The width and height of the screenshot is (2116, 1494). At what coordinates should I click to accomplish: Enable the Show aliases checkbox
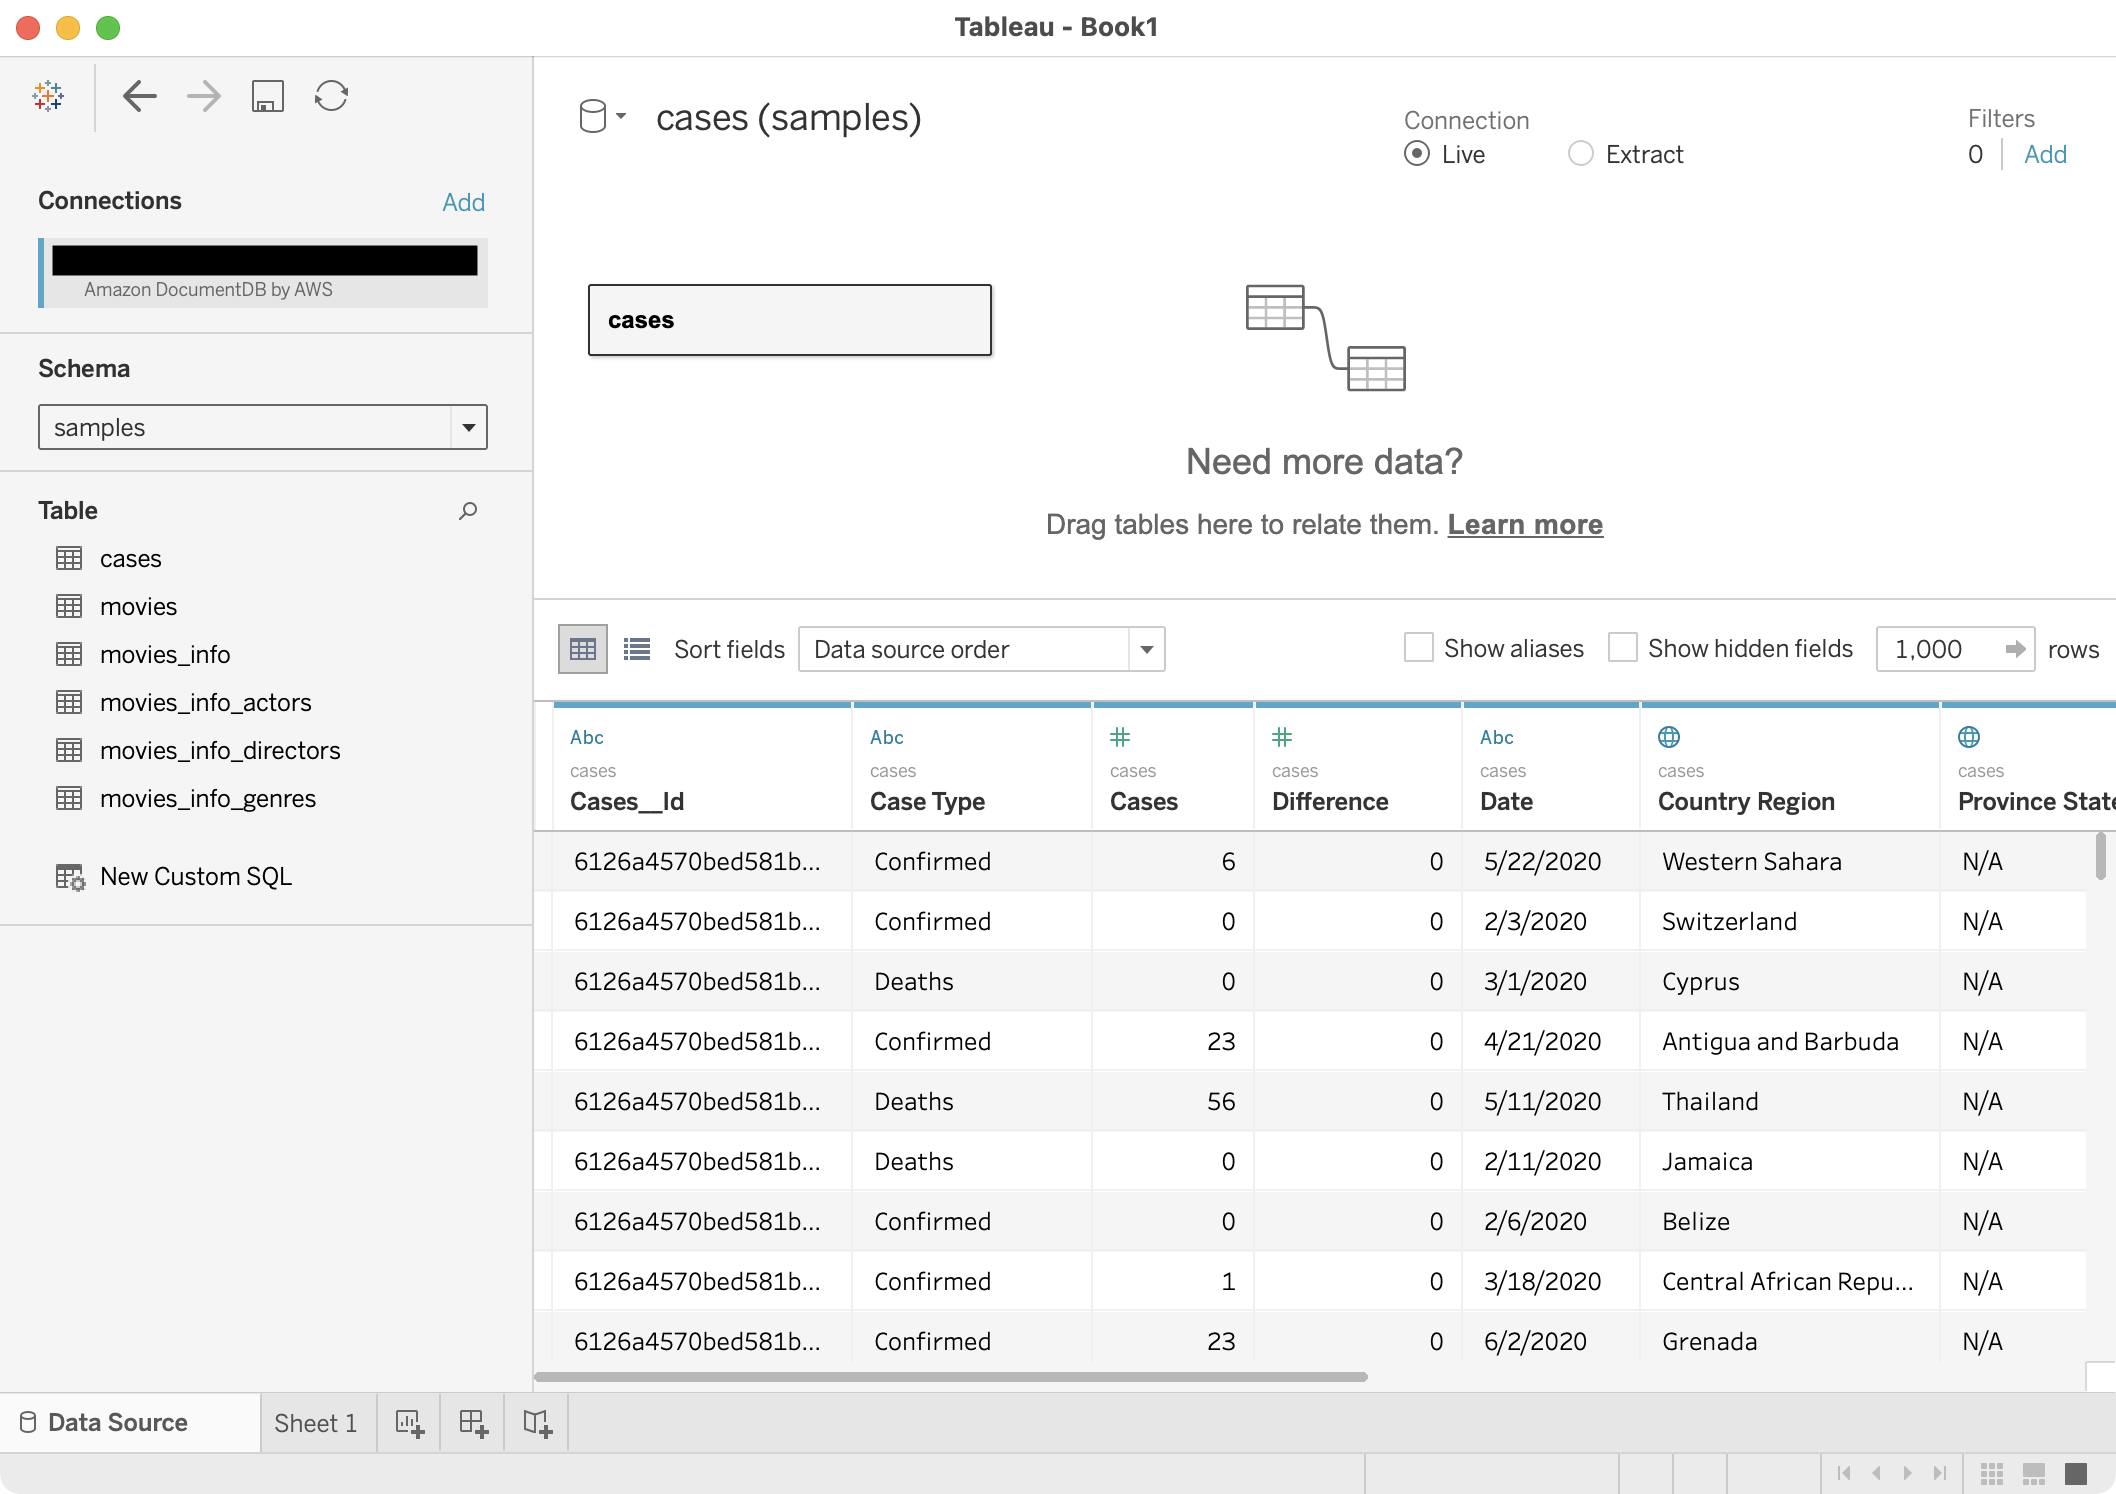coord(1418,648)
